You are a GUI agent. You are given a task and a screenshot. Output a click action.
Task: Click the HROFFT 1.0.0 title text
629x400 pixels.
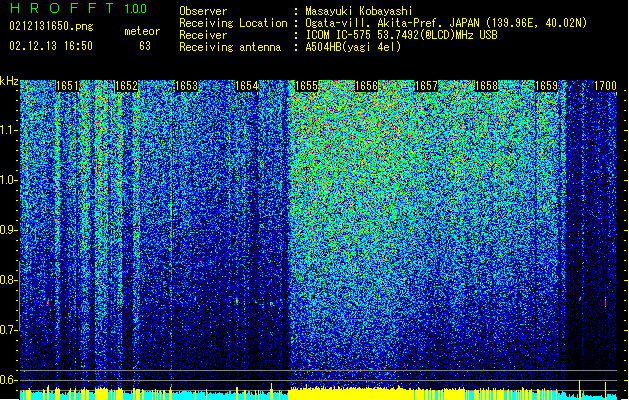pos(79,8)
